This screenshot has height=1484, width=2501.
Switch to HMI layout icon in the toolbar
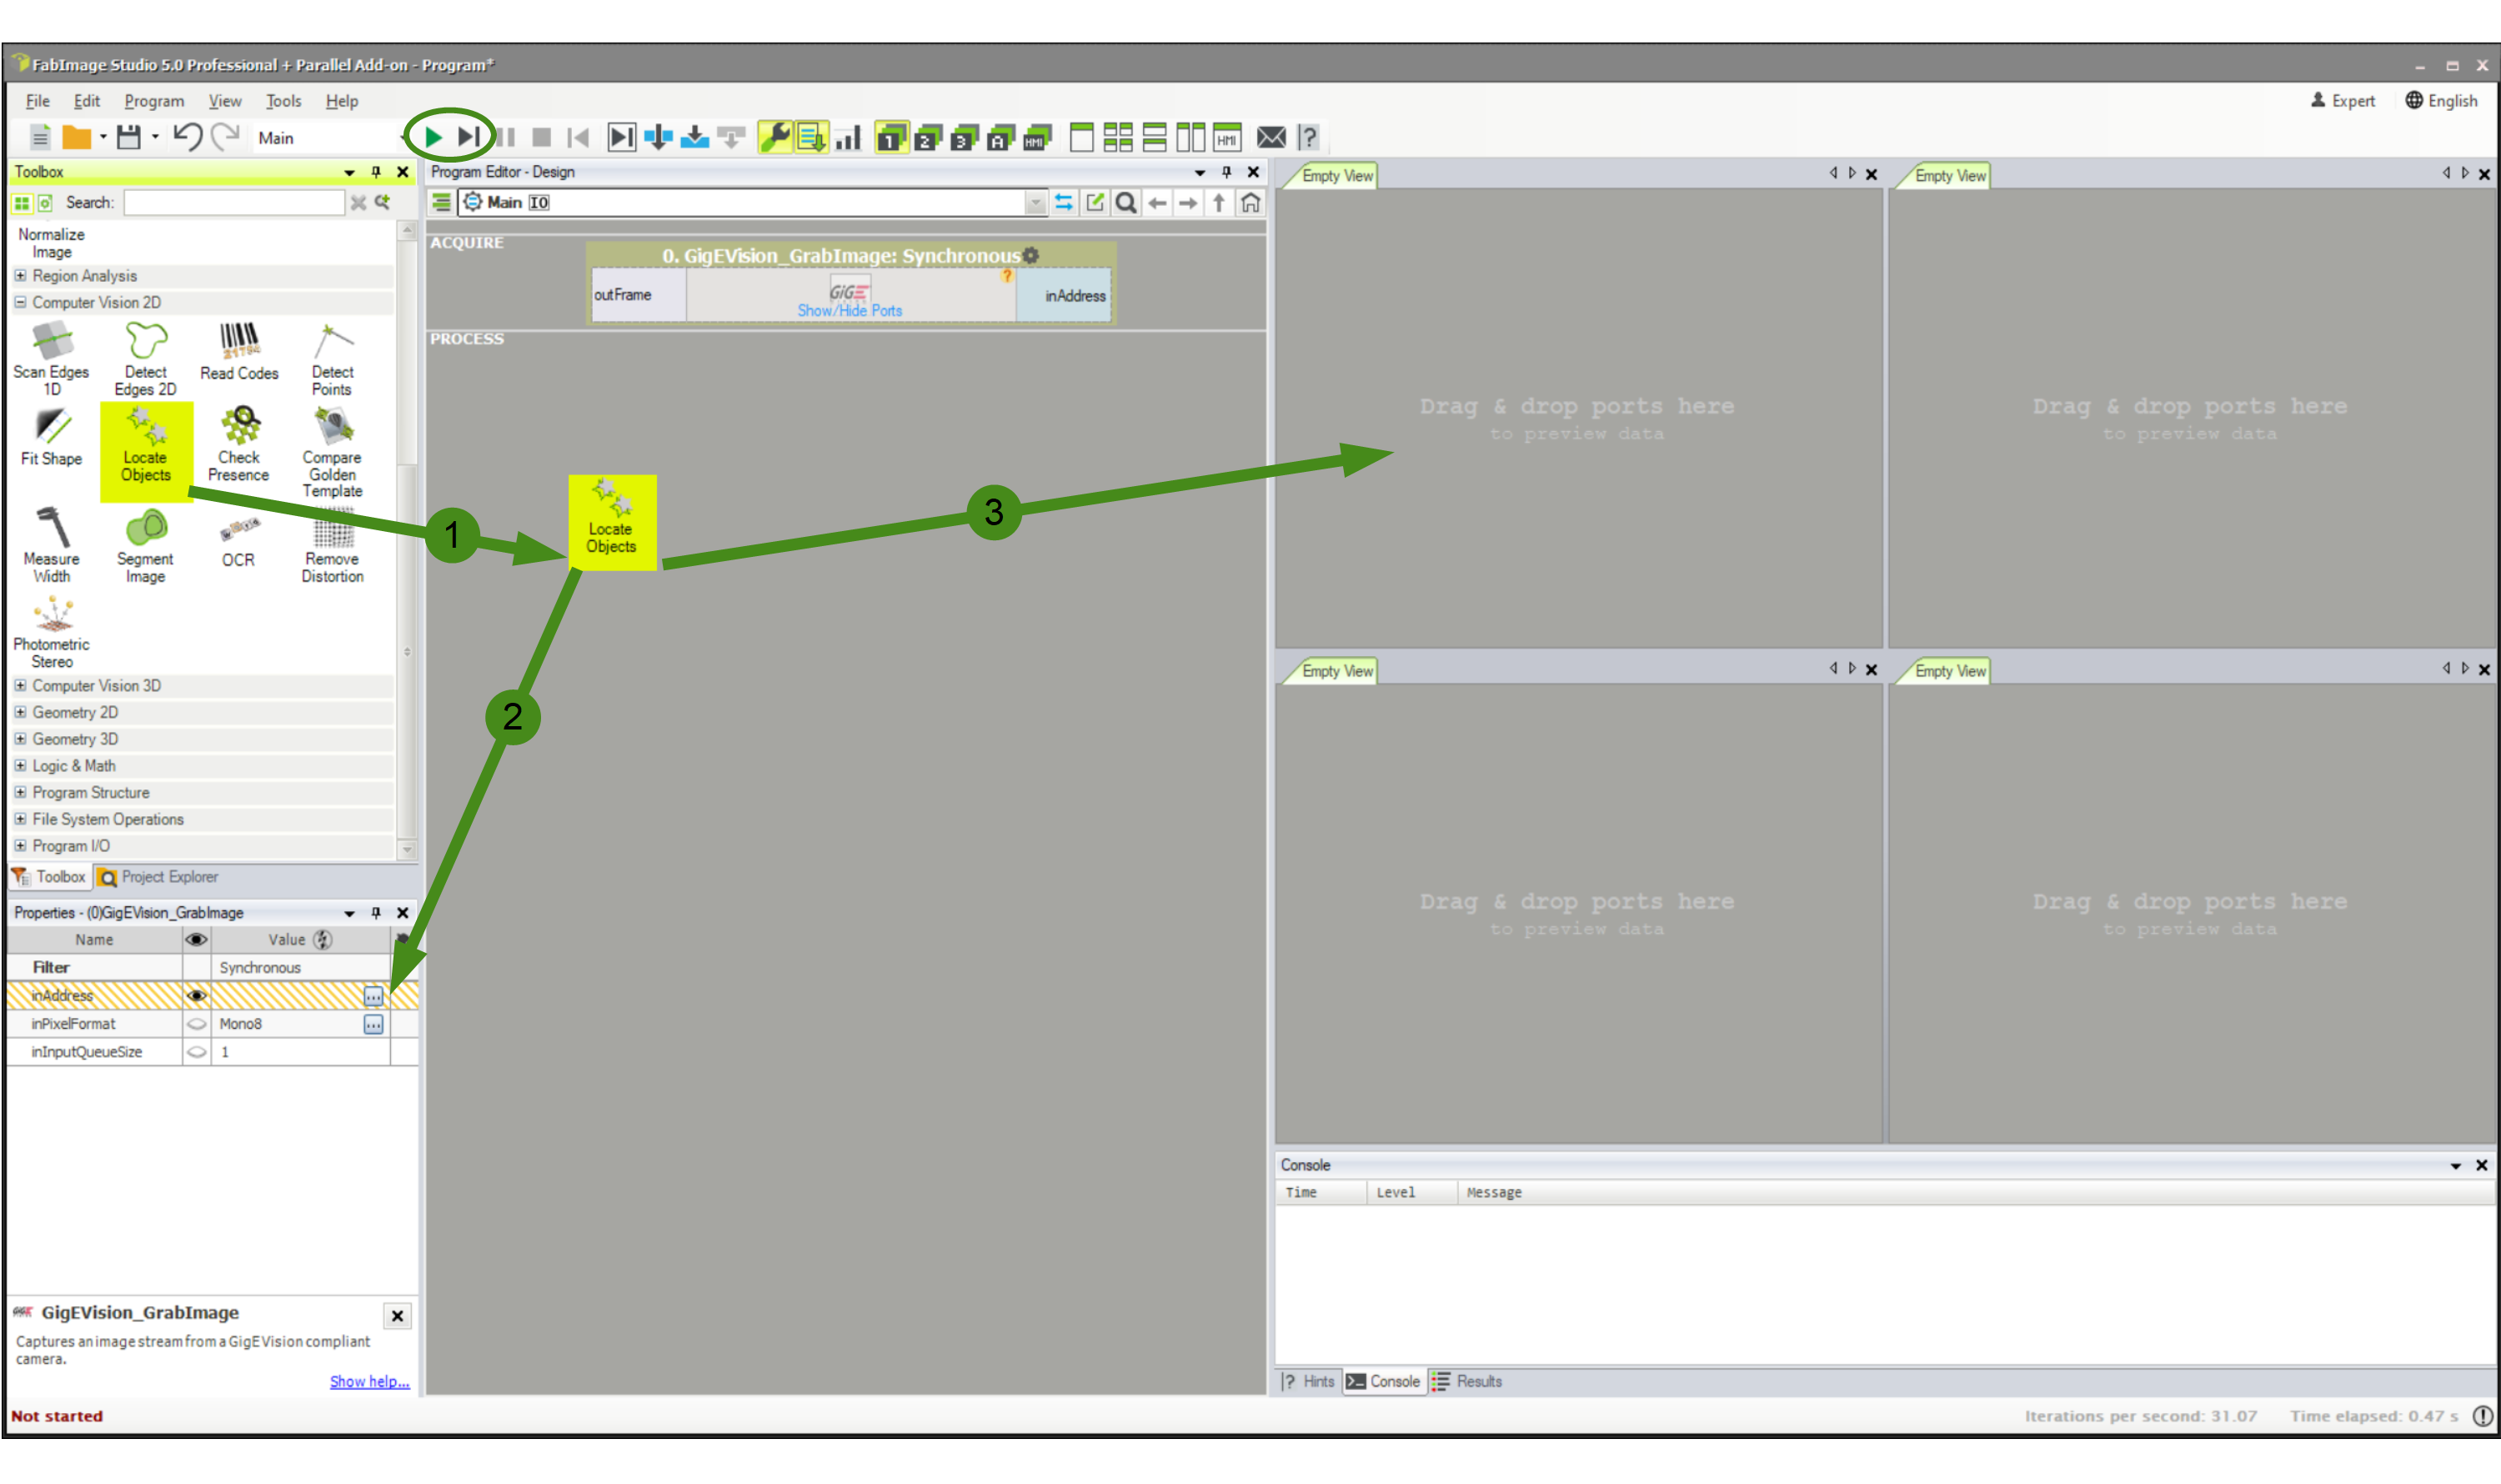pyautogui.click(x=1037, y=137)
